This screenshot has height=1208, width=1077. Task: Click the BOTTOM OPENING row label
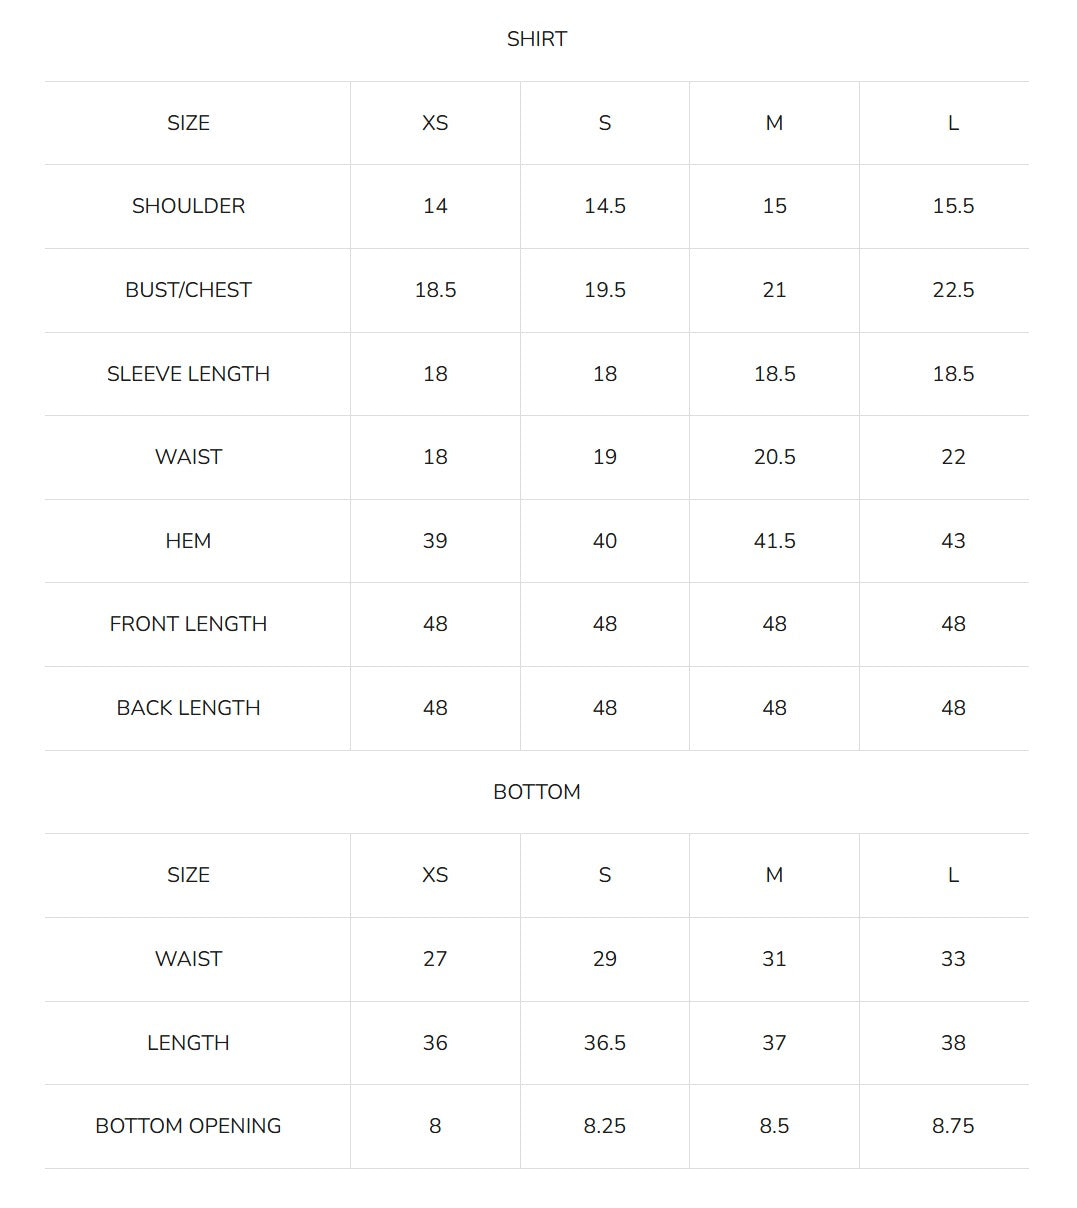pos(188,1126)
